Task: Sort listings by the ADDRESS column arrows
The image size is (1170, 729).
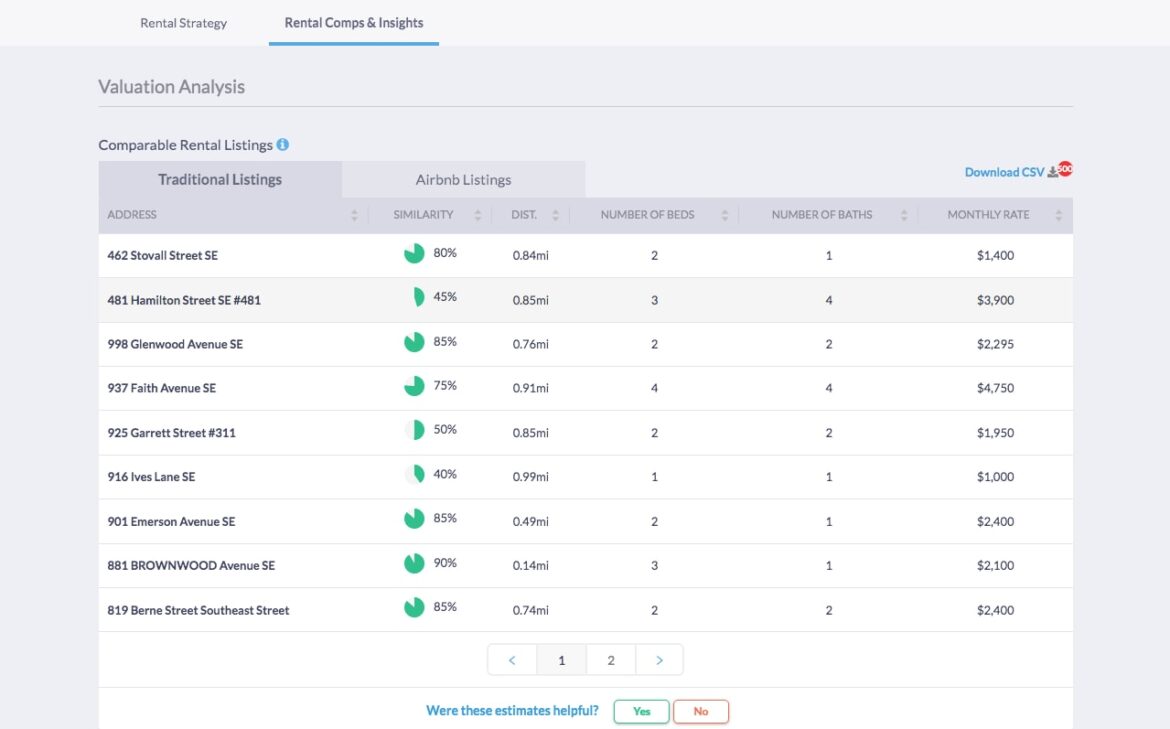Action: click(x=354, y=214)
